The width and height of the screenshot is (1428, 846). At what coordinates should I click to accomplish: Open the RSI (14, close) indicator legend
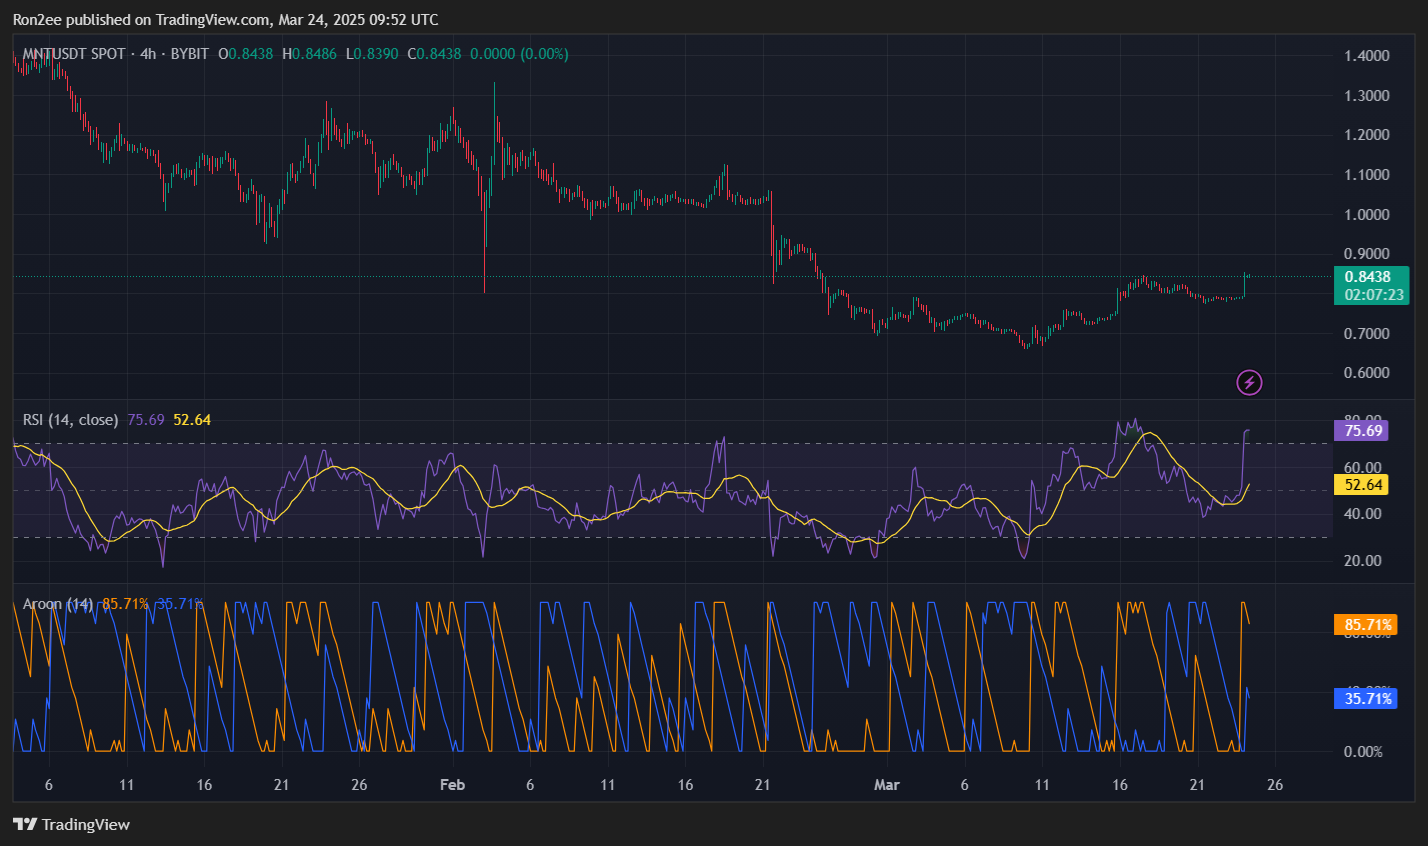coord(70,420)
